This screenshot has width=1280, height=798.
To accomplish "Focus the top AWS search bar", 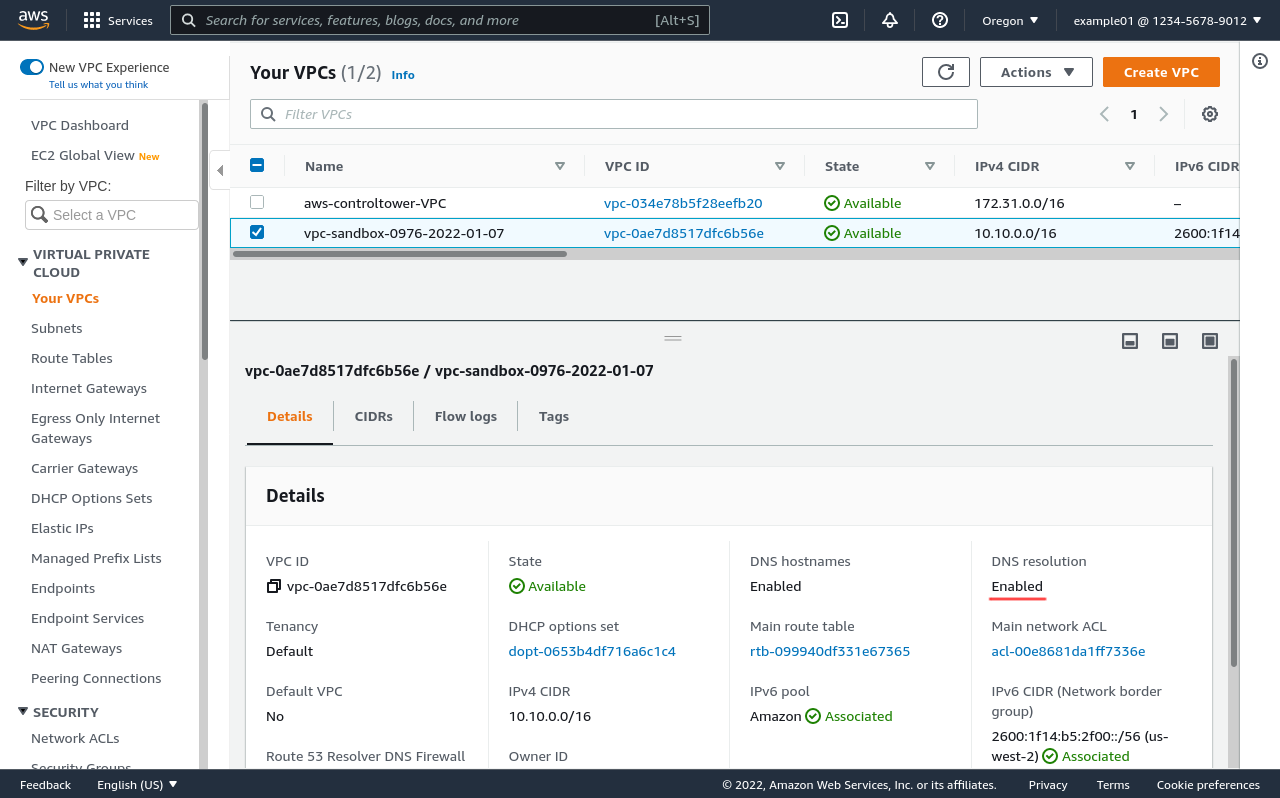I will (x=440, y=20).
